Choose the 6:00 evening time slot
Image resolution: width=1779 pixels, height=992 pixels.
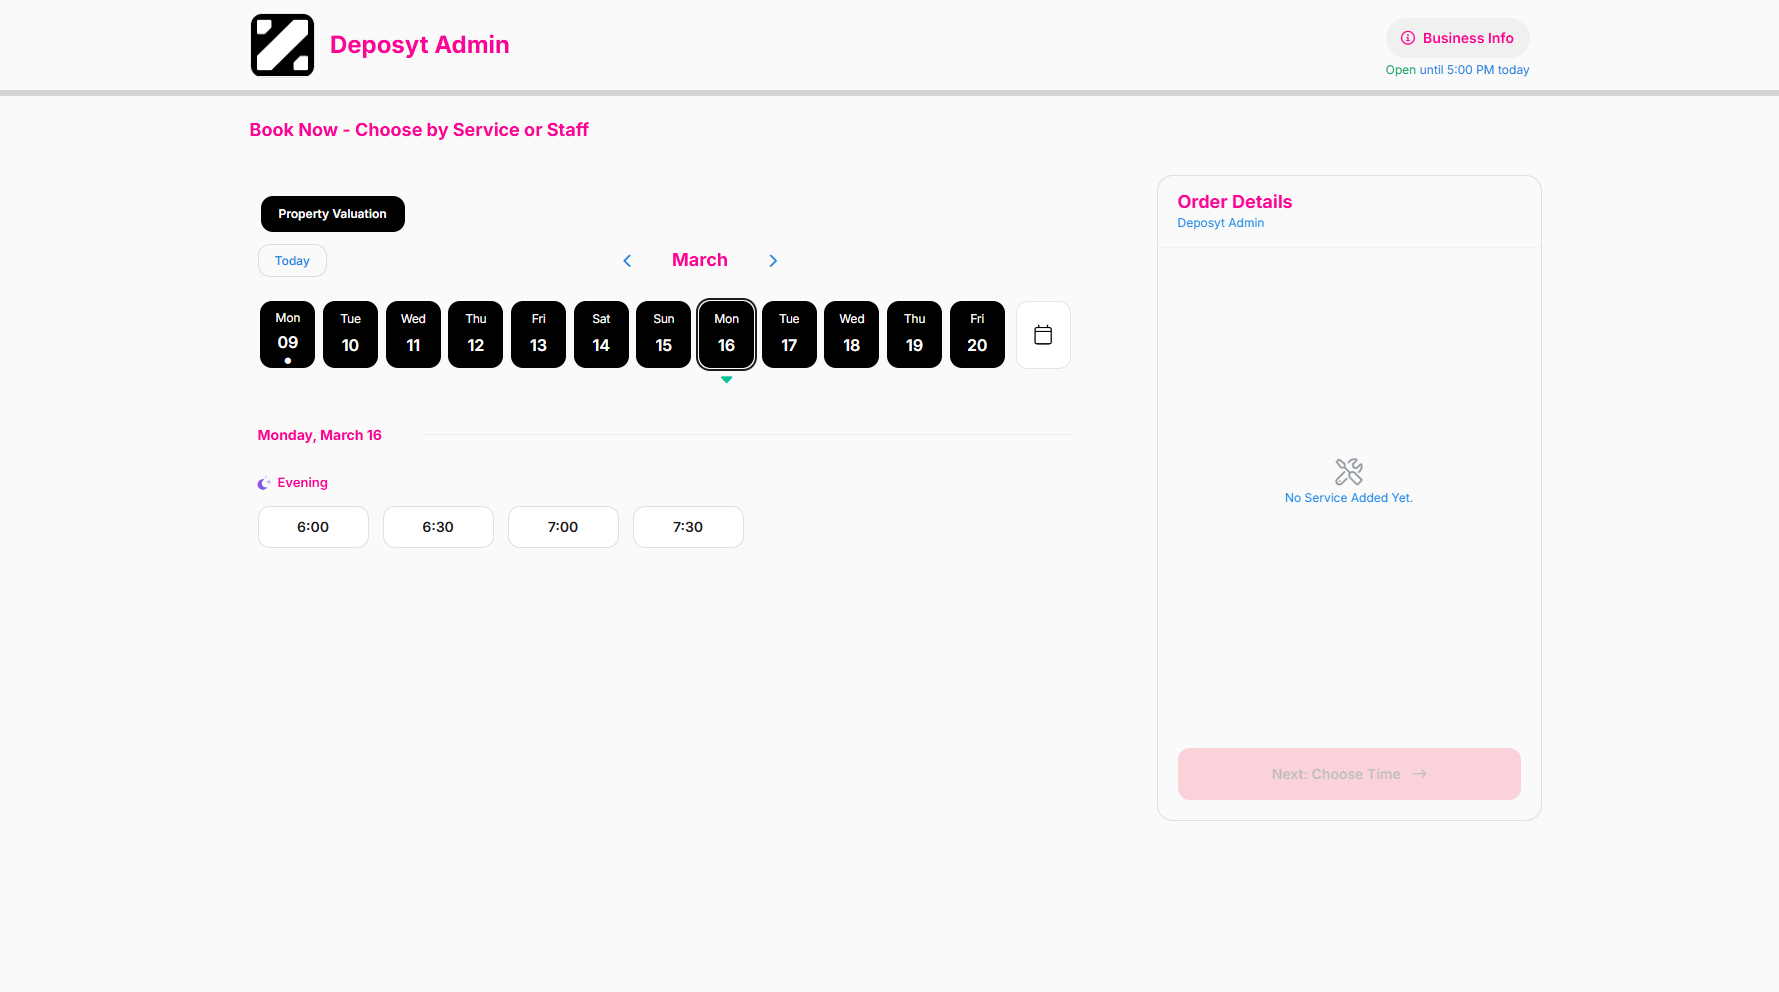click(x=313, y=527)
